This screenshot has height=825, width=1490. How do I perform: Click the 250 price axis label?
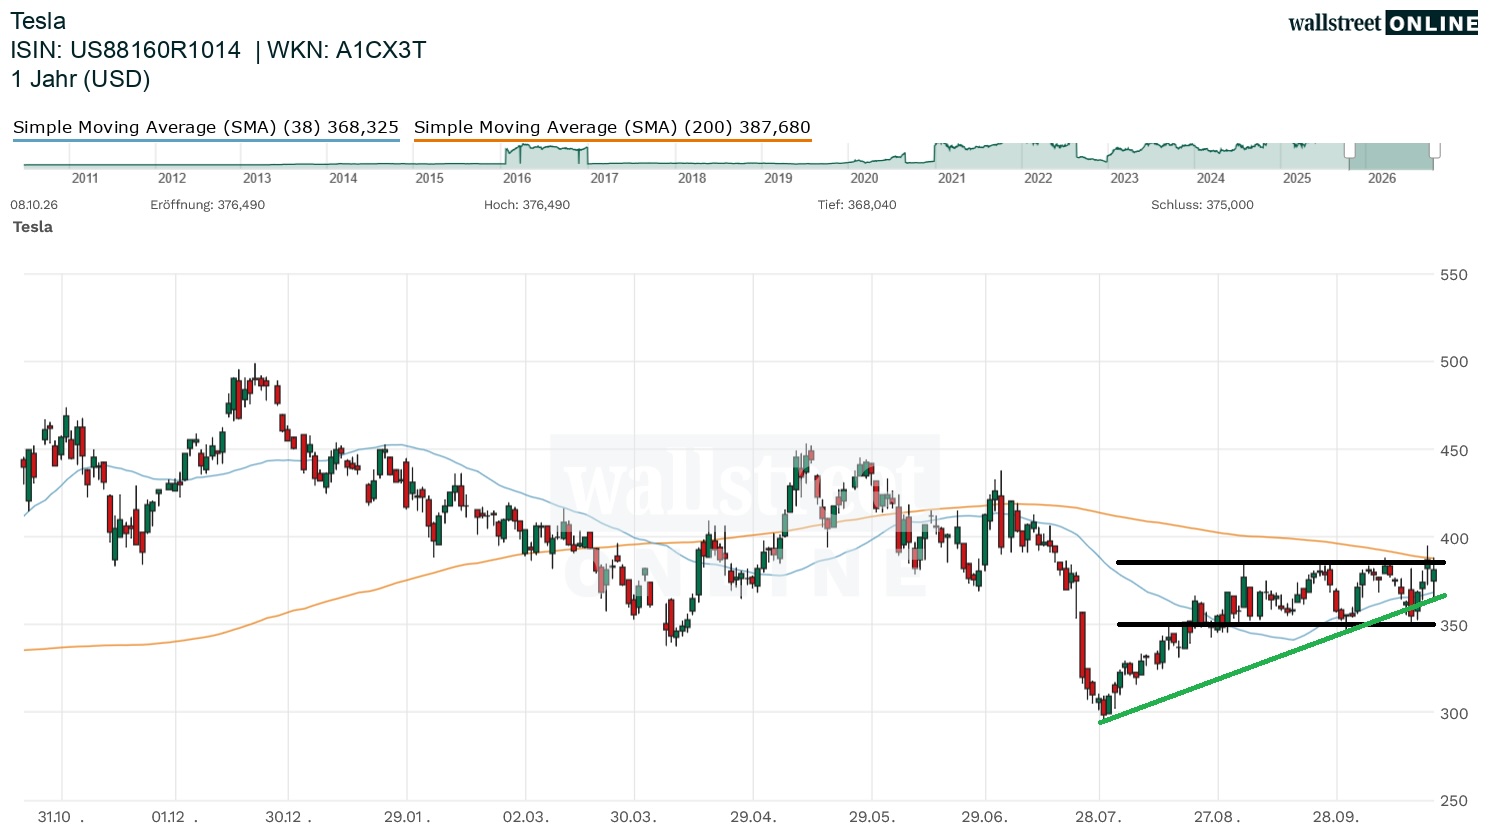(1454, 801)
